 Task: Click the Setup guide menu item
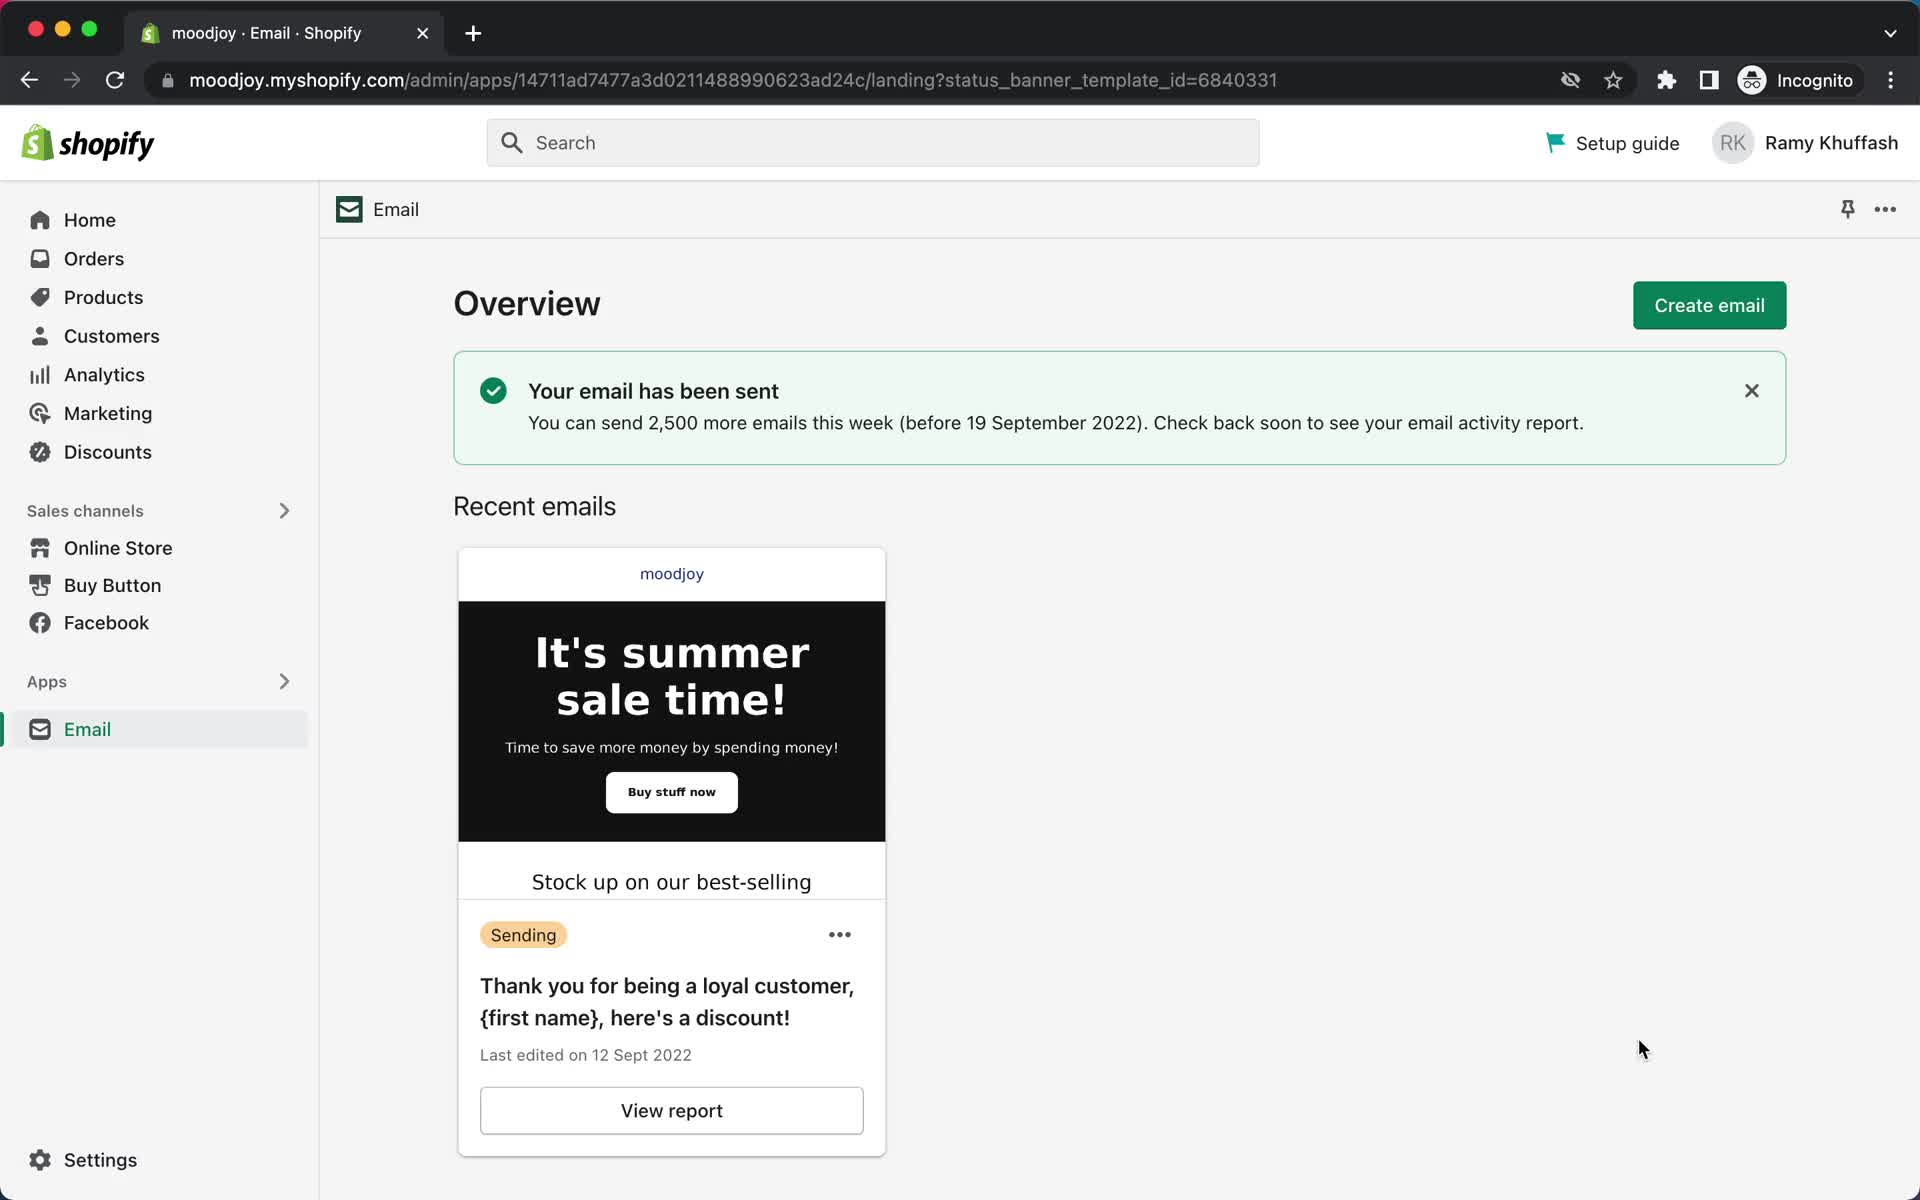[1610, 142]
